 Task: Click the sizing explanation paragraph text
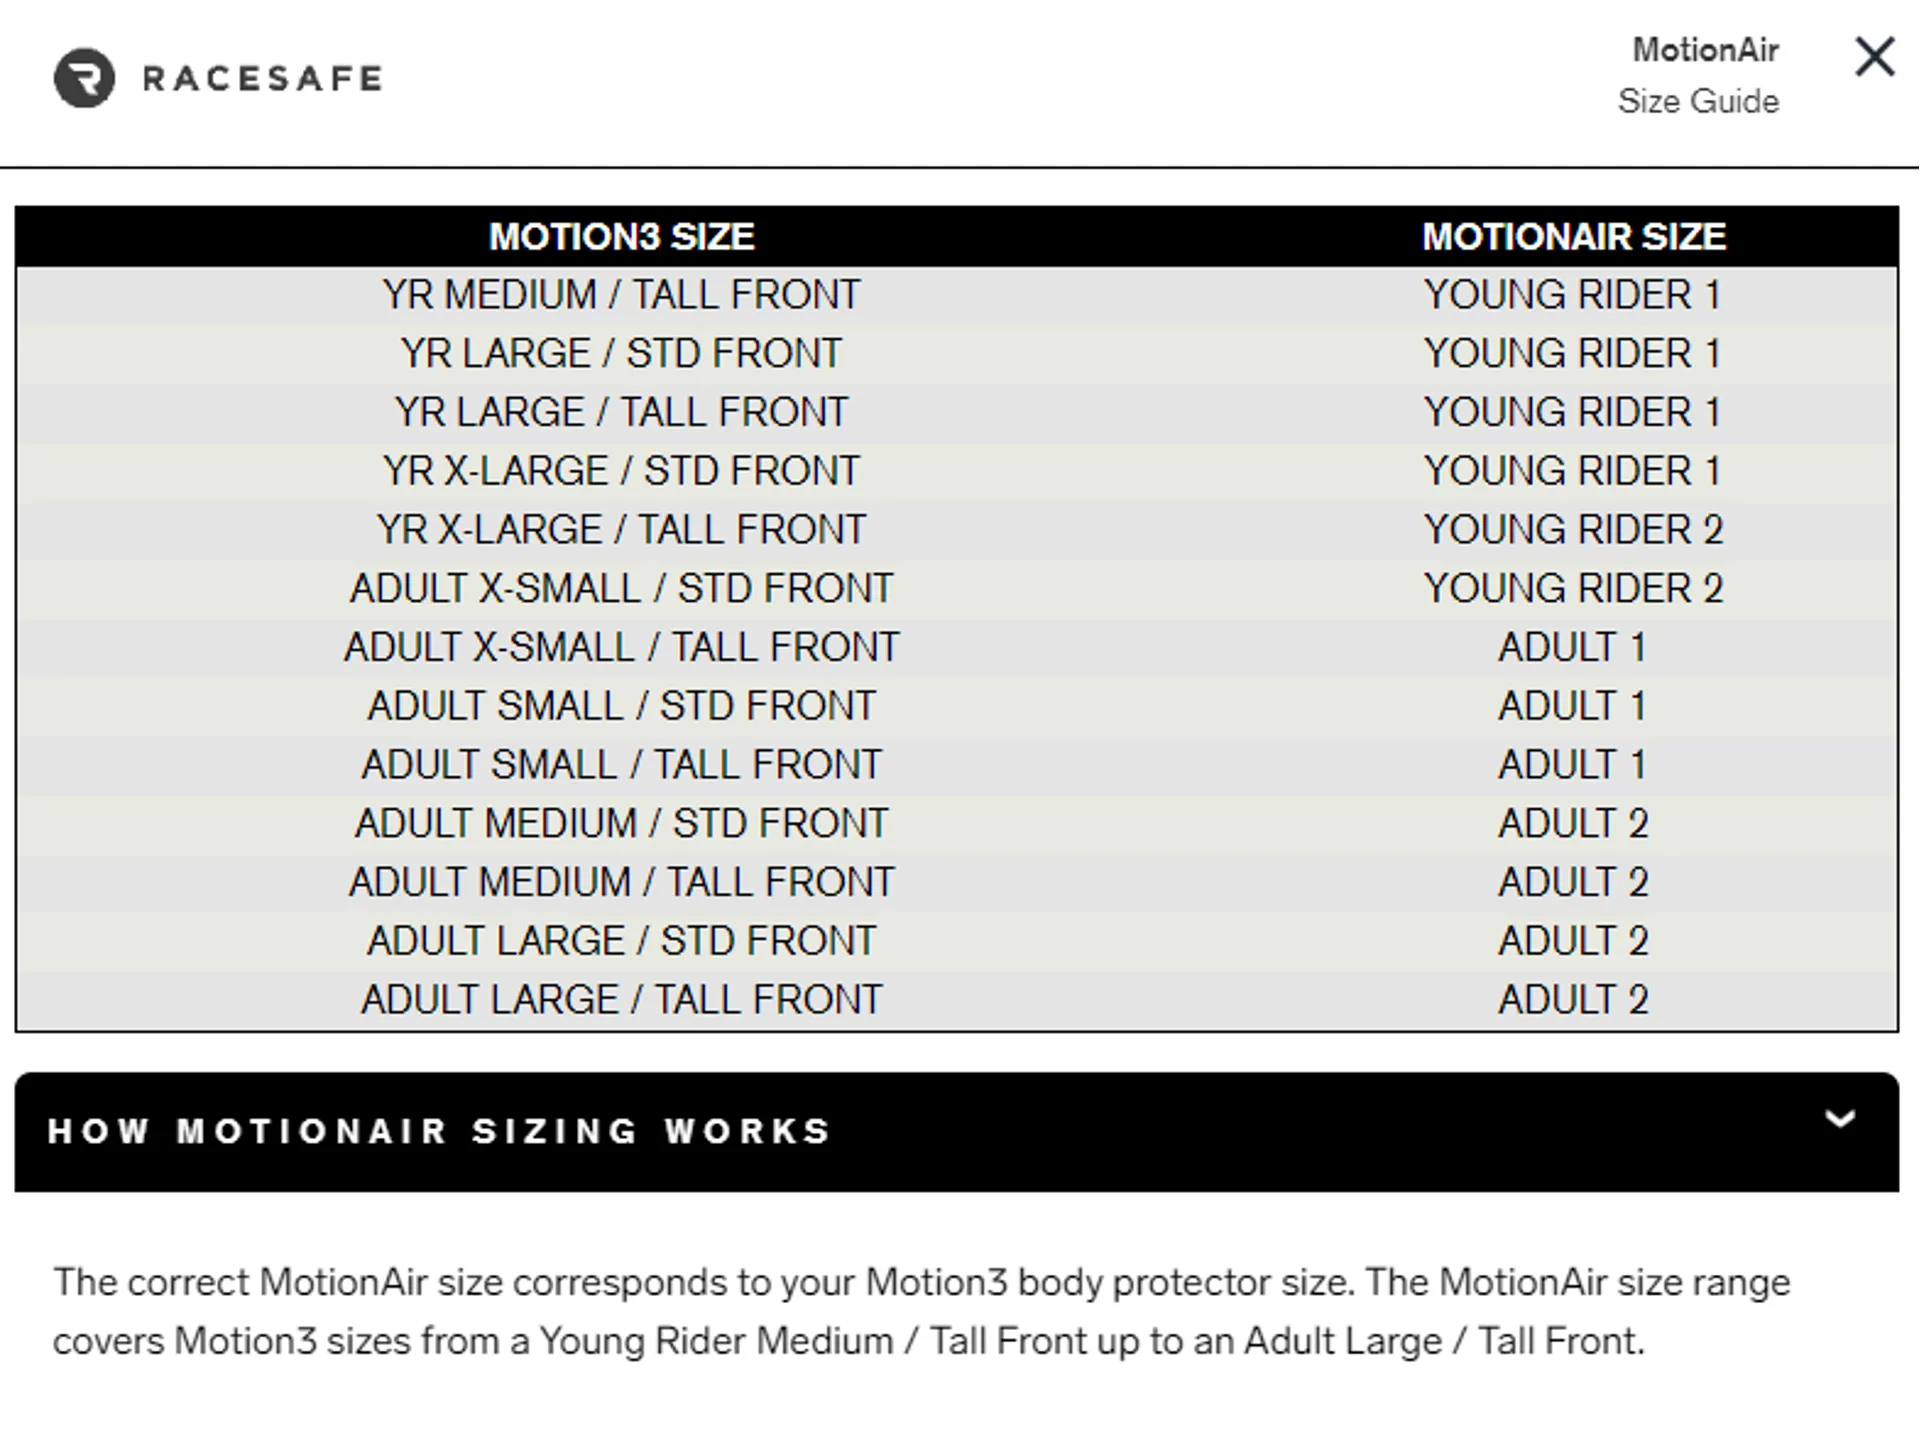point(921,1312)
